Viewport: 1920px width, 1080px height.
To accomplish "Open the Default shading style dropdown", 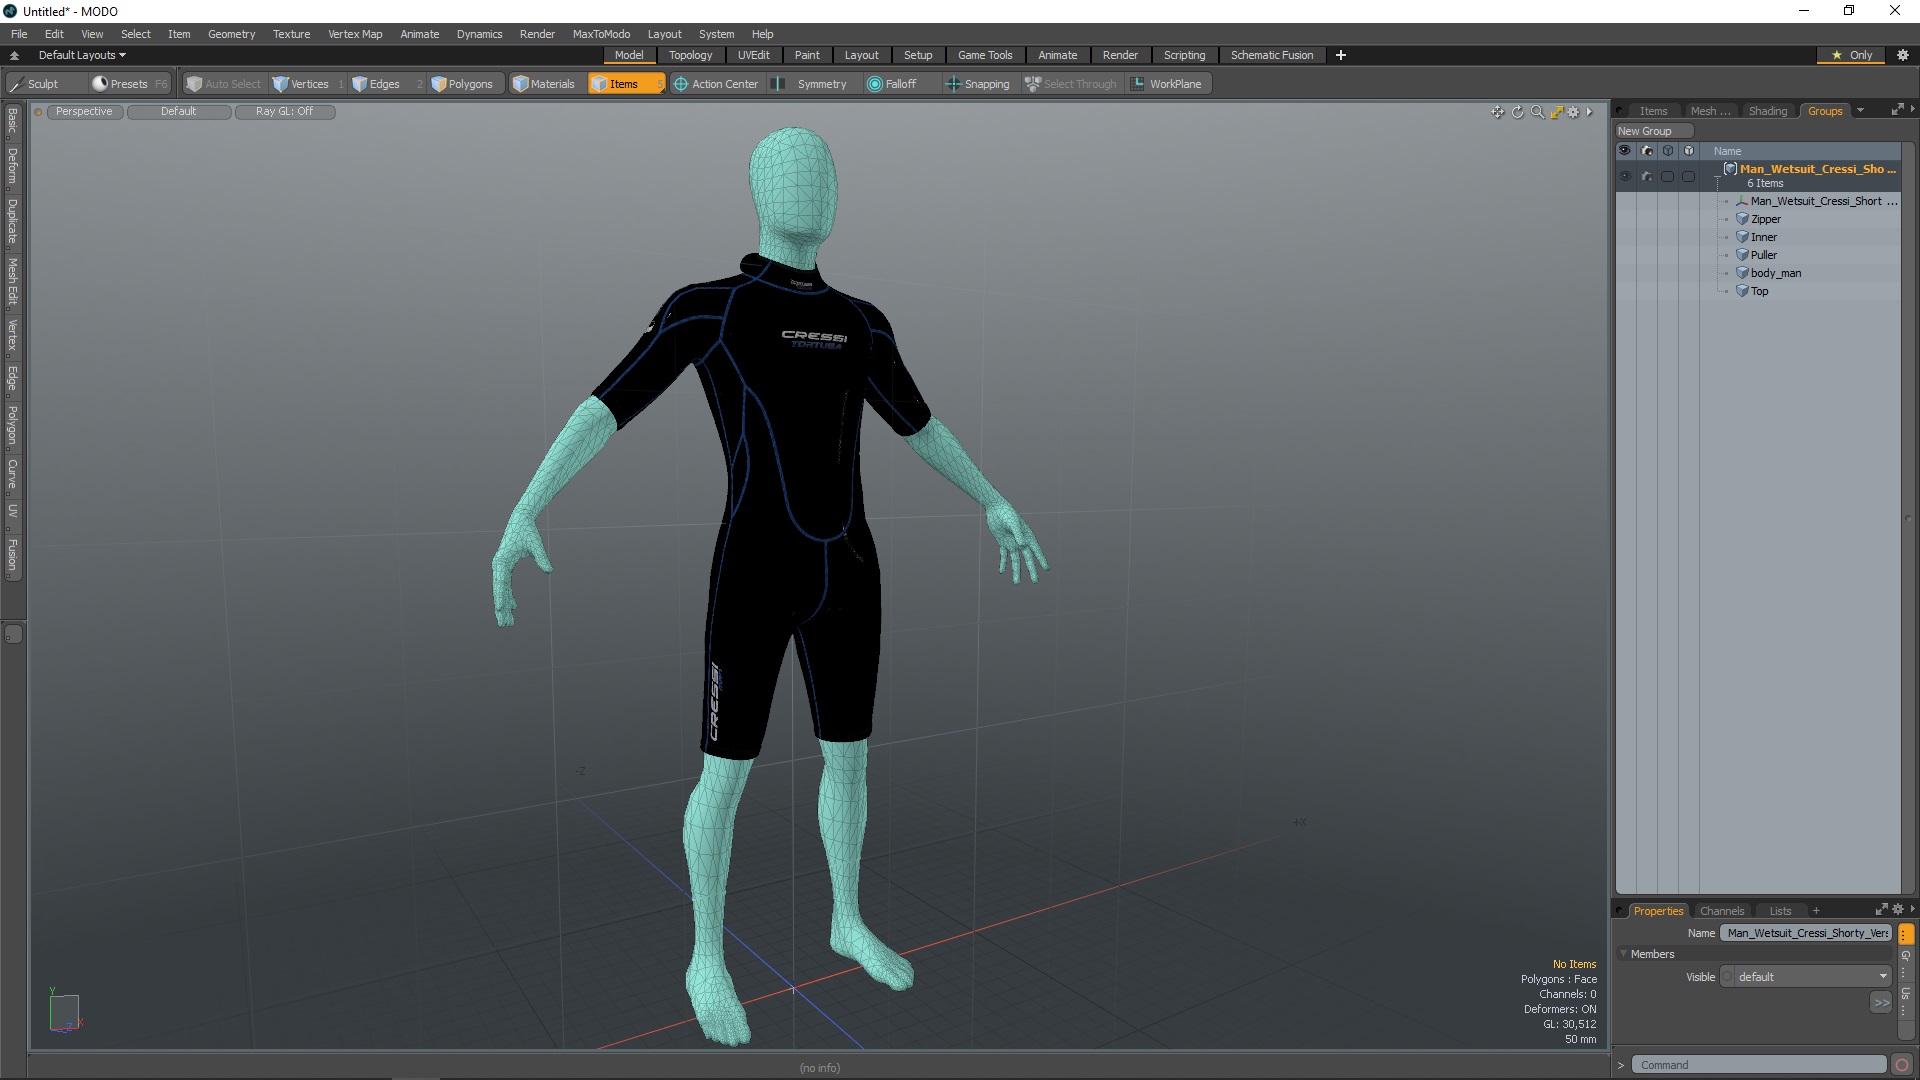I will click(x=179, y=112).
